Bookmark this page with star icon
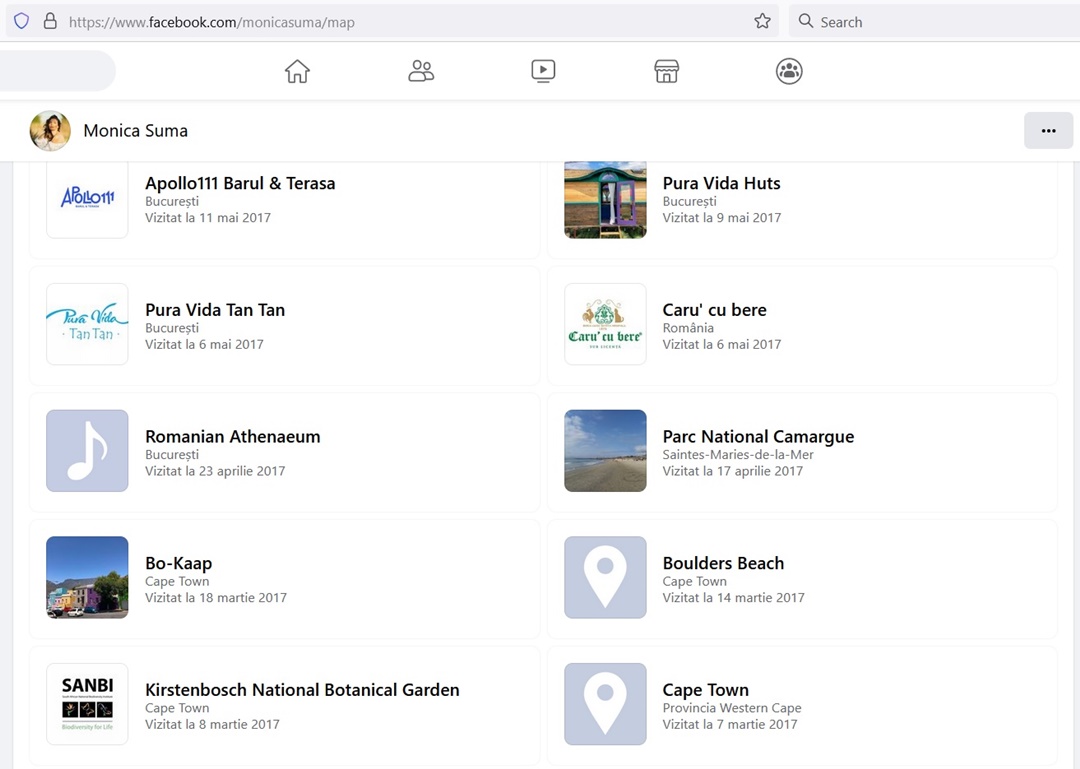The image size is (1080, 769). (762, 21)
